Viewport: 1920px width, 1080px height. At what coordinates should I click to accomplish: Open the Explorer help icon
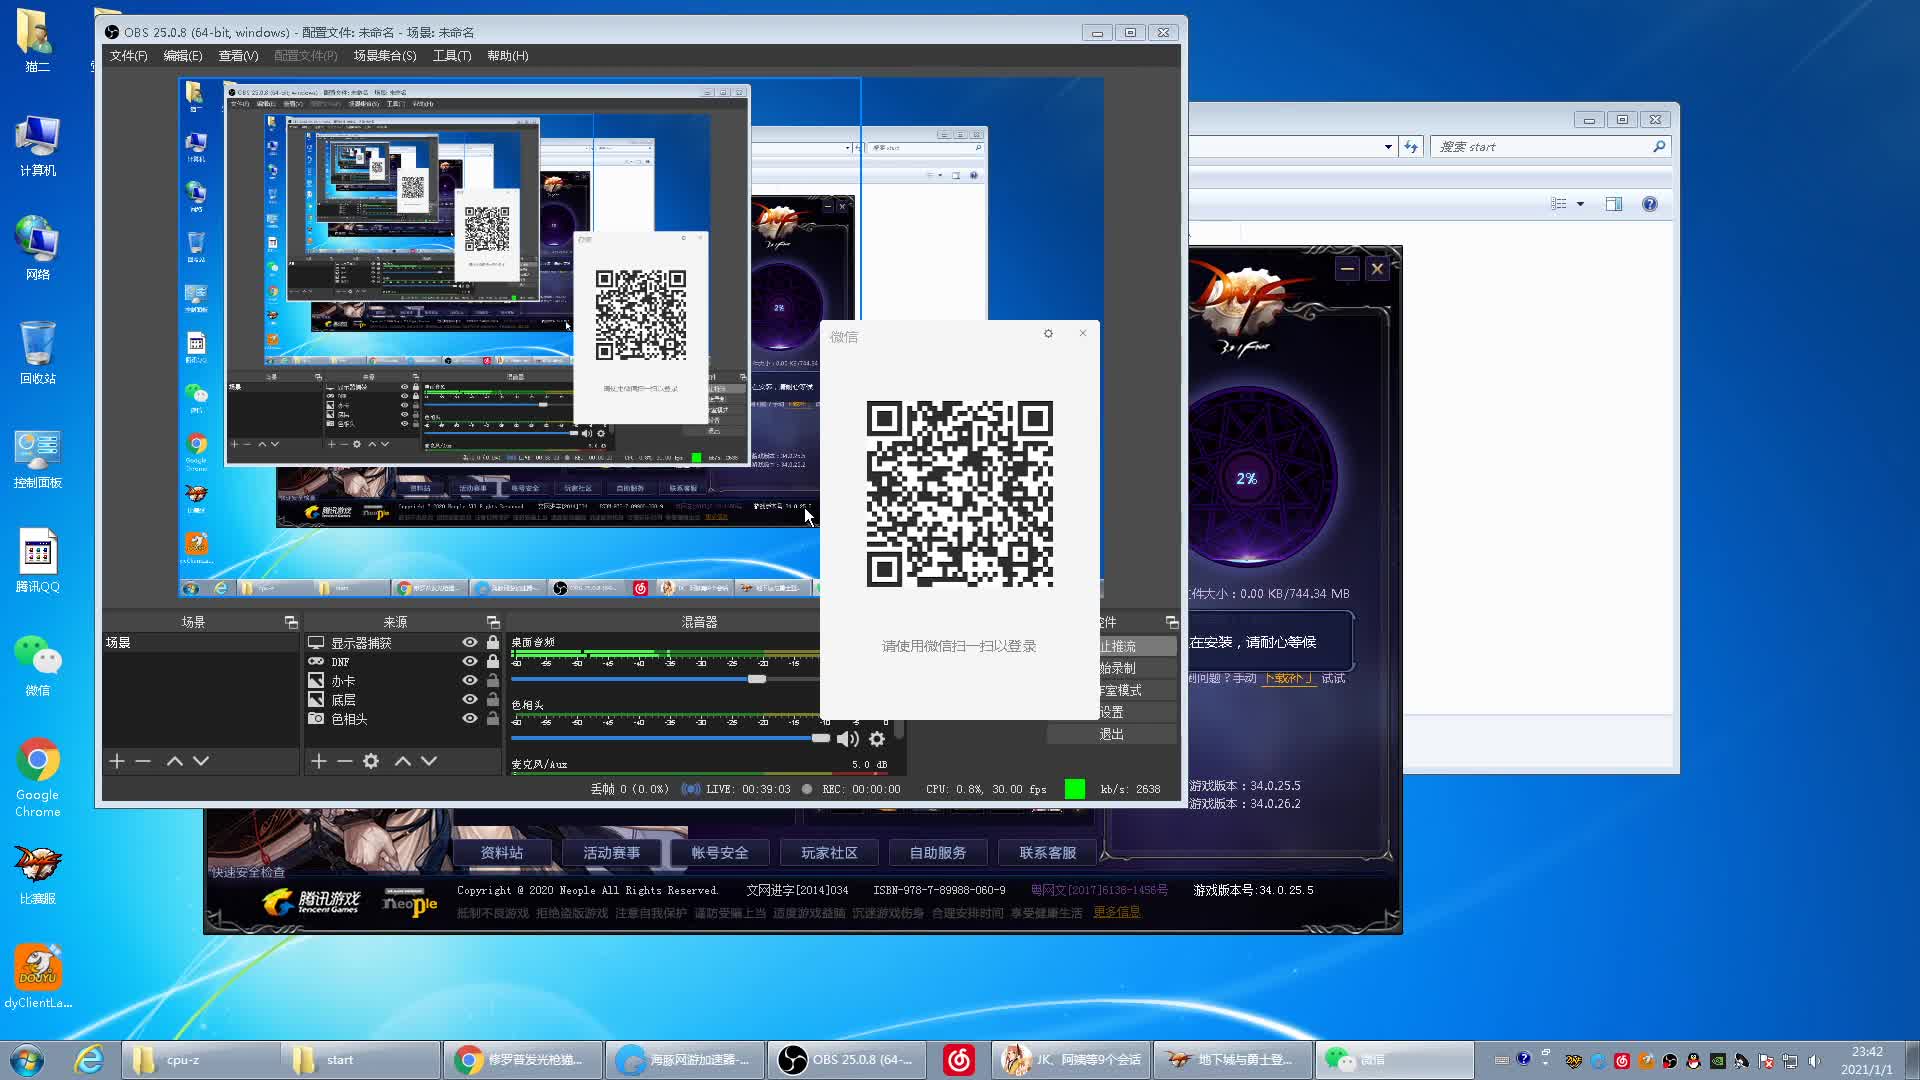[x=1650, y=204]
